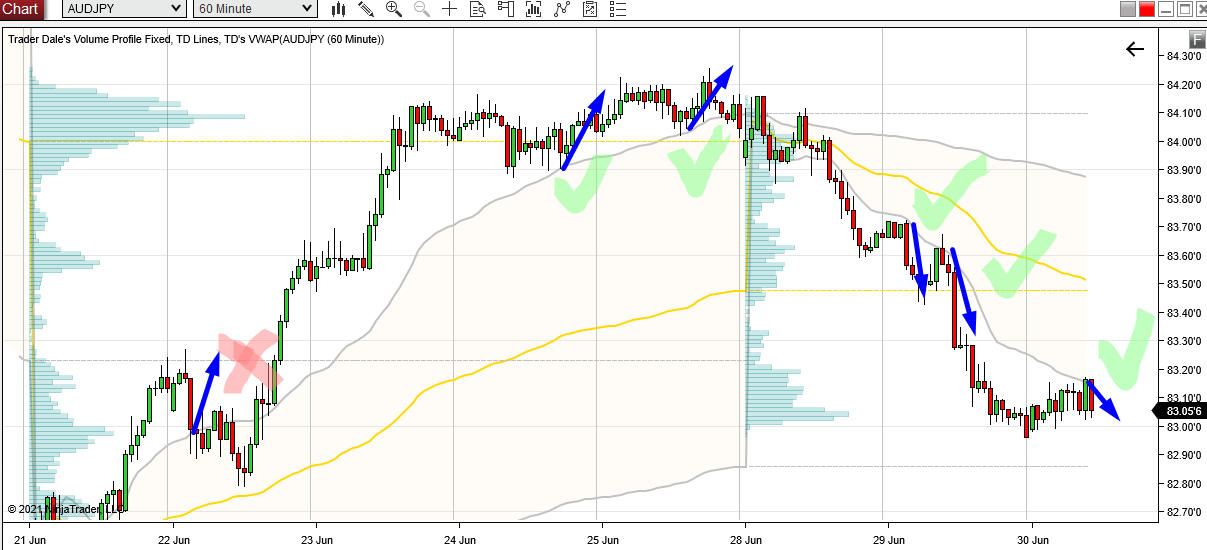Click the zoom in magnifier icon
Viewport: 1207px width, 550px height.
[x=394, y=9]
